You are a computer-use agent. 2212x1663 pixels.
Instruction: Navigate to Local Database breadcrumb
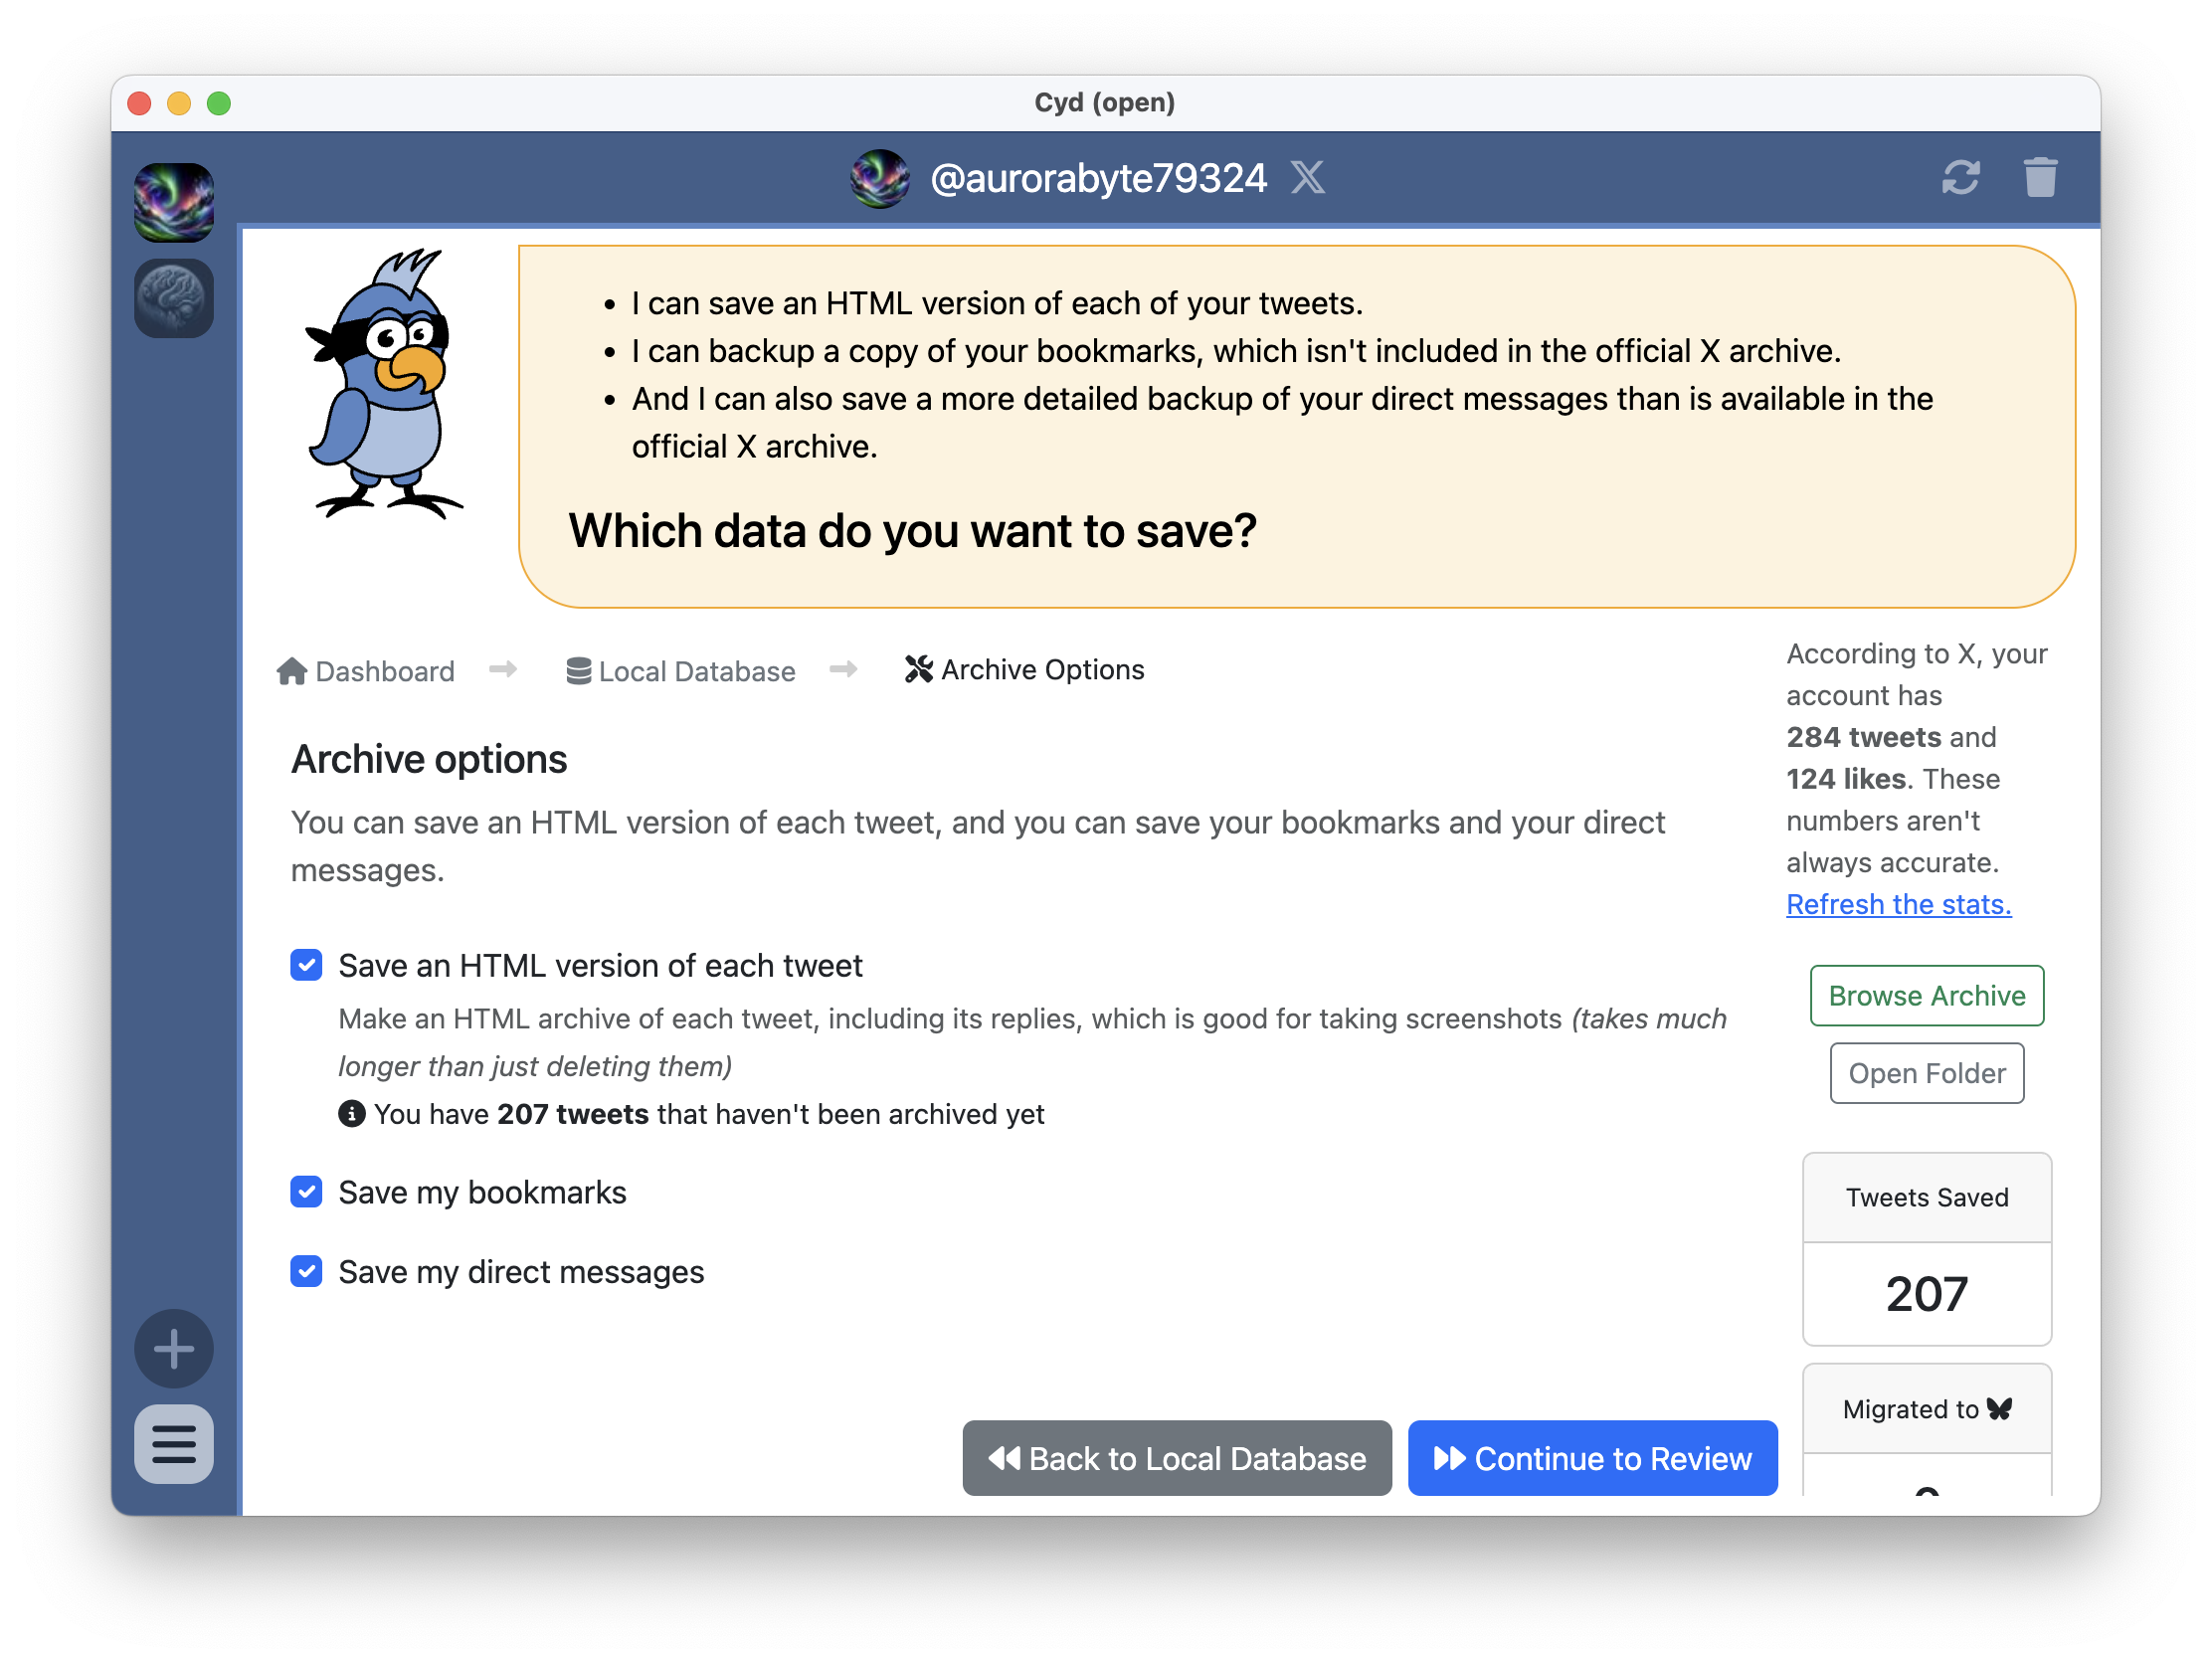(x=696, y=671)
